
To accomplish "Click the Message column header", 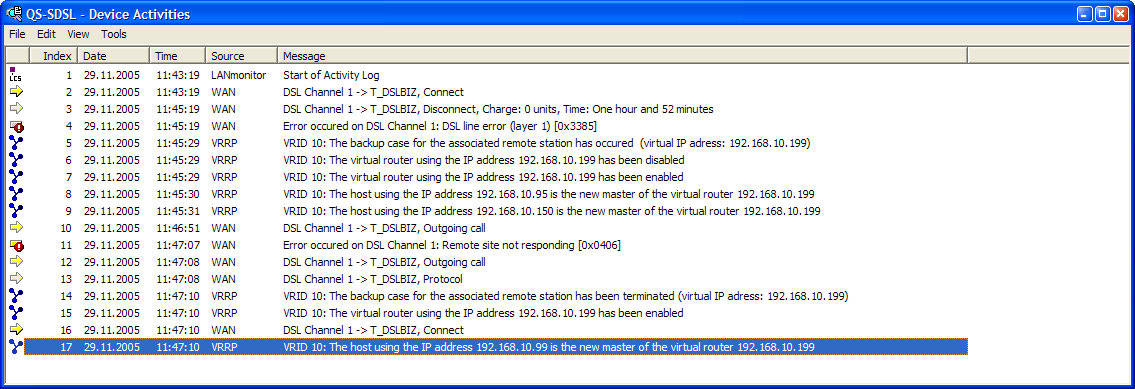I will (x=623, y=56).
